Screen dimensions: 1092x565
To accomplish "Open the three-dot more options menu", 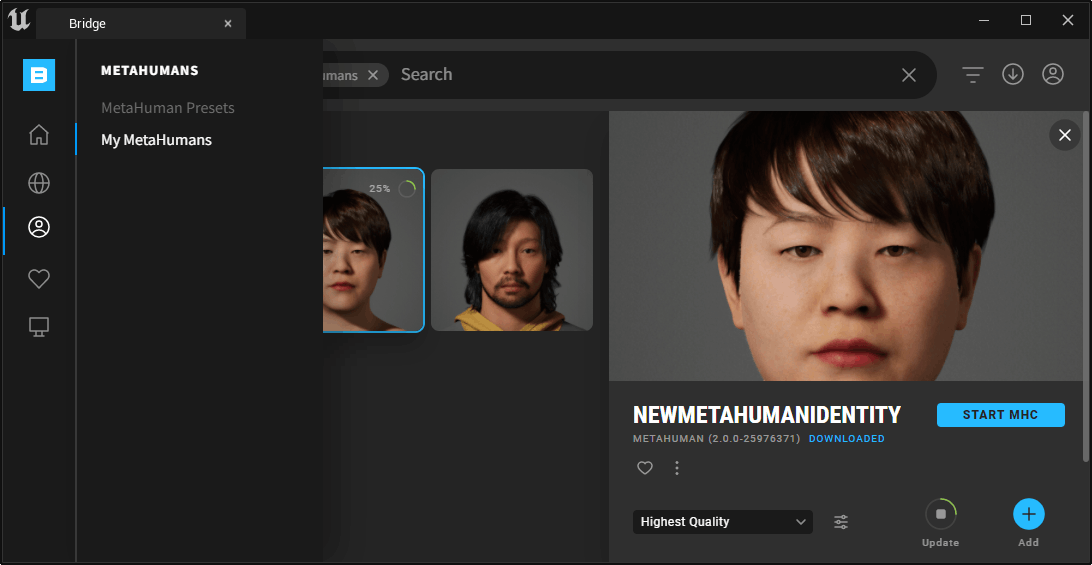I will pos(677,468).
